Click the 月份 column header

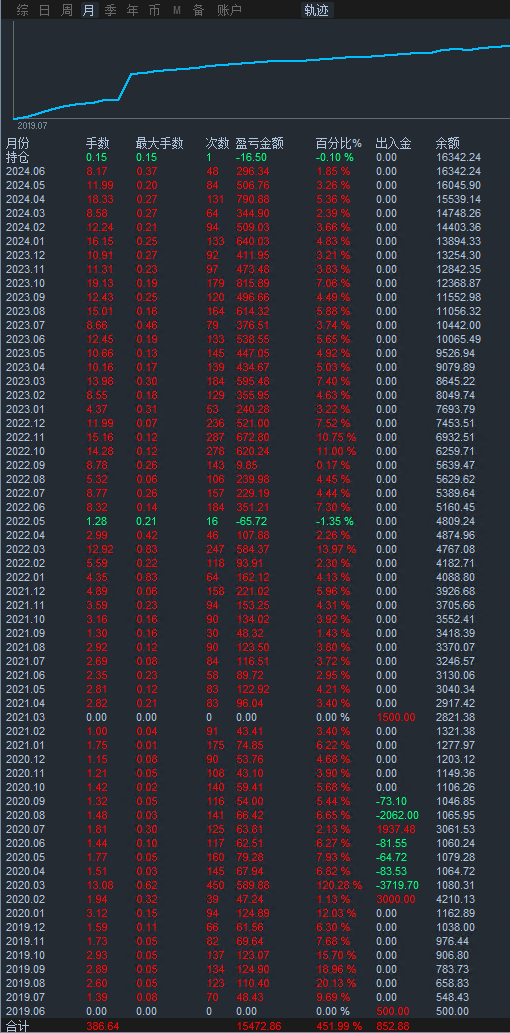click(18, 144)
